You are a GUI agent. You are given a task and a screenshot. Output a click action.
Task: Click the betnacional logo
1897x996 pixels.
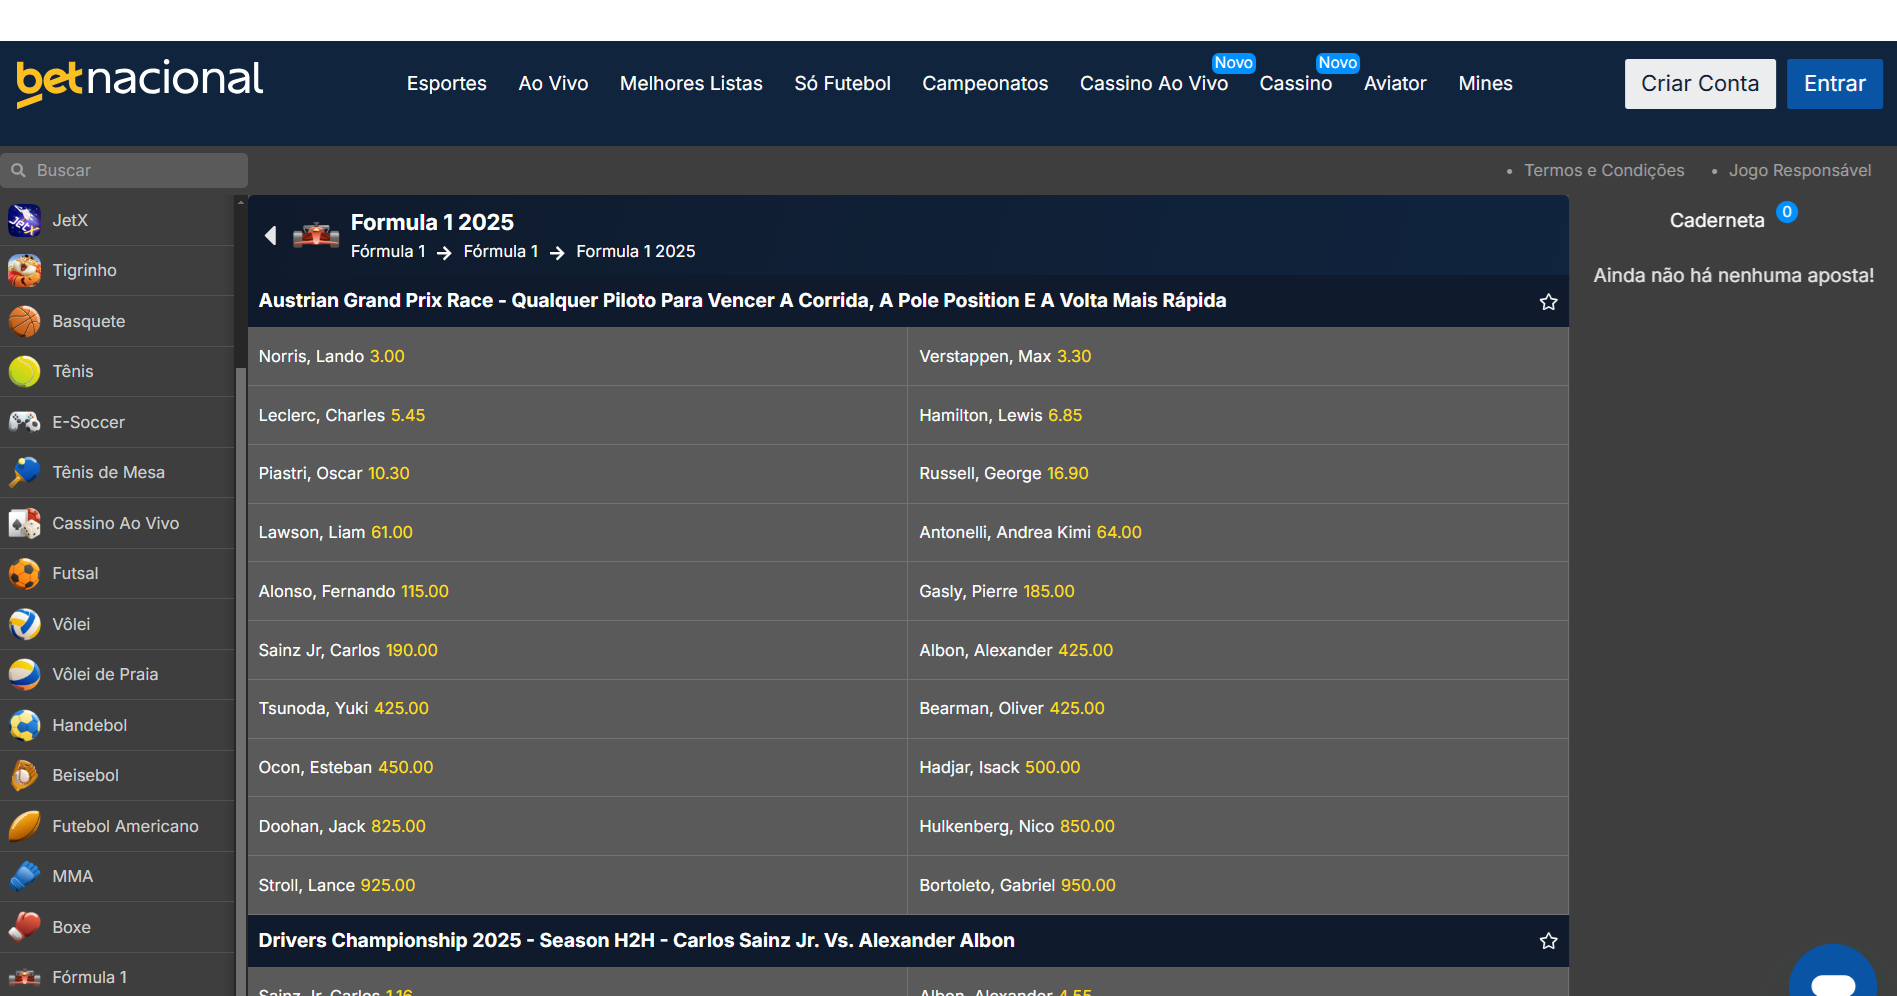click(140, 82)
